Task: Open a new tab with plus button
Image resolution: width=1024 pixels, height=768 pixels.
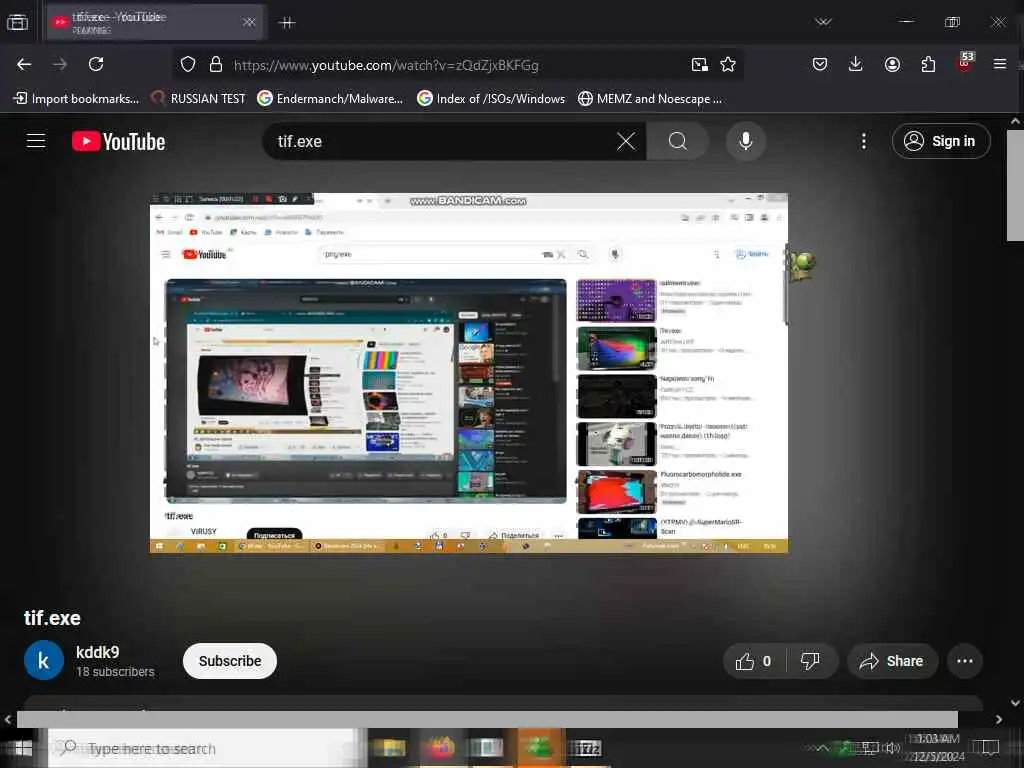Action: click(287, 23)
